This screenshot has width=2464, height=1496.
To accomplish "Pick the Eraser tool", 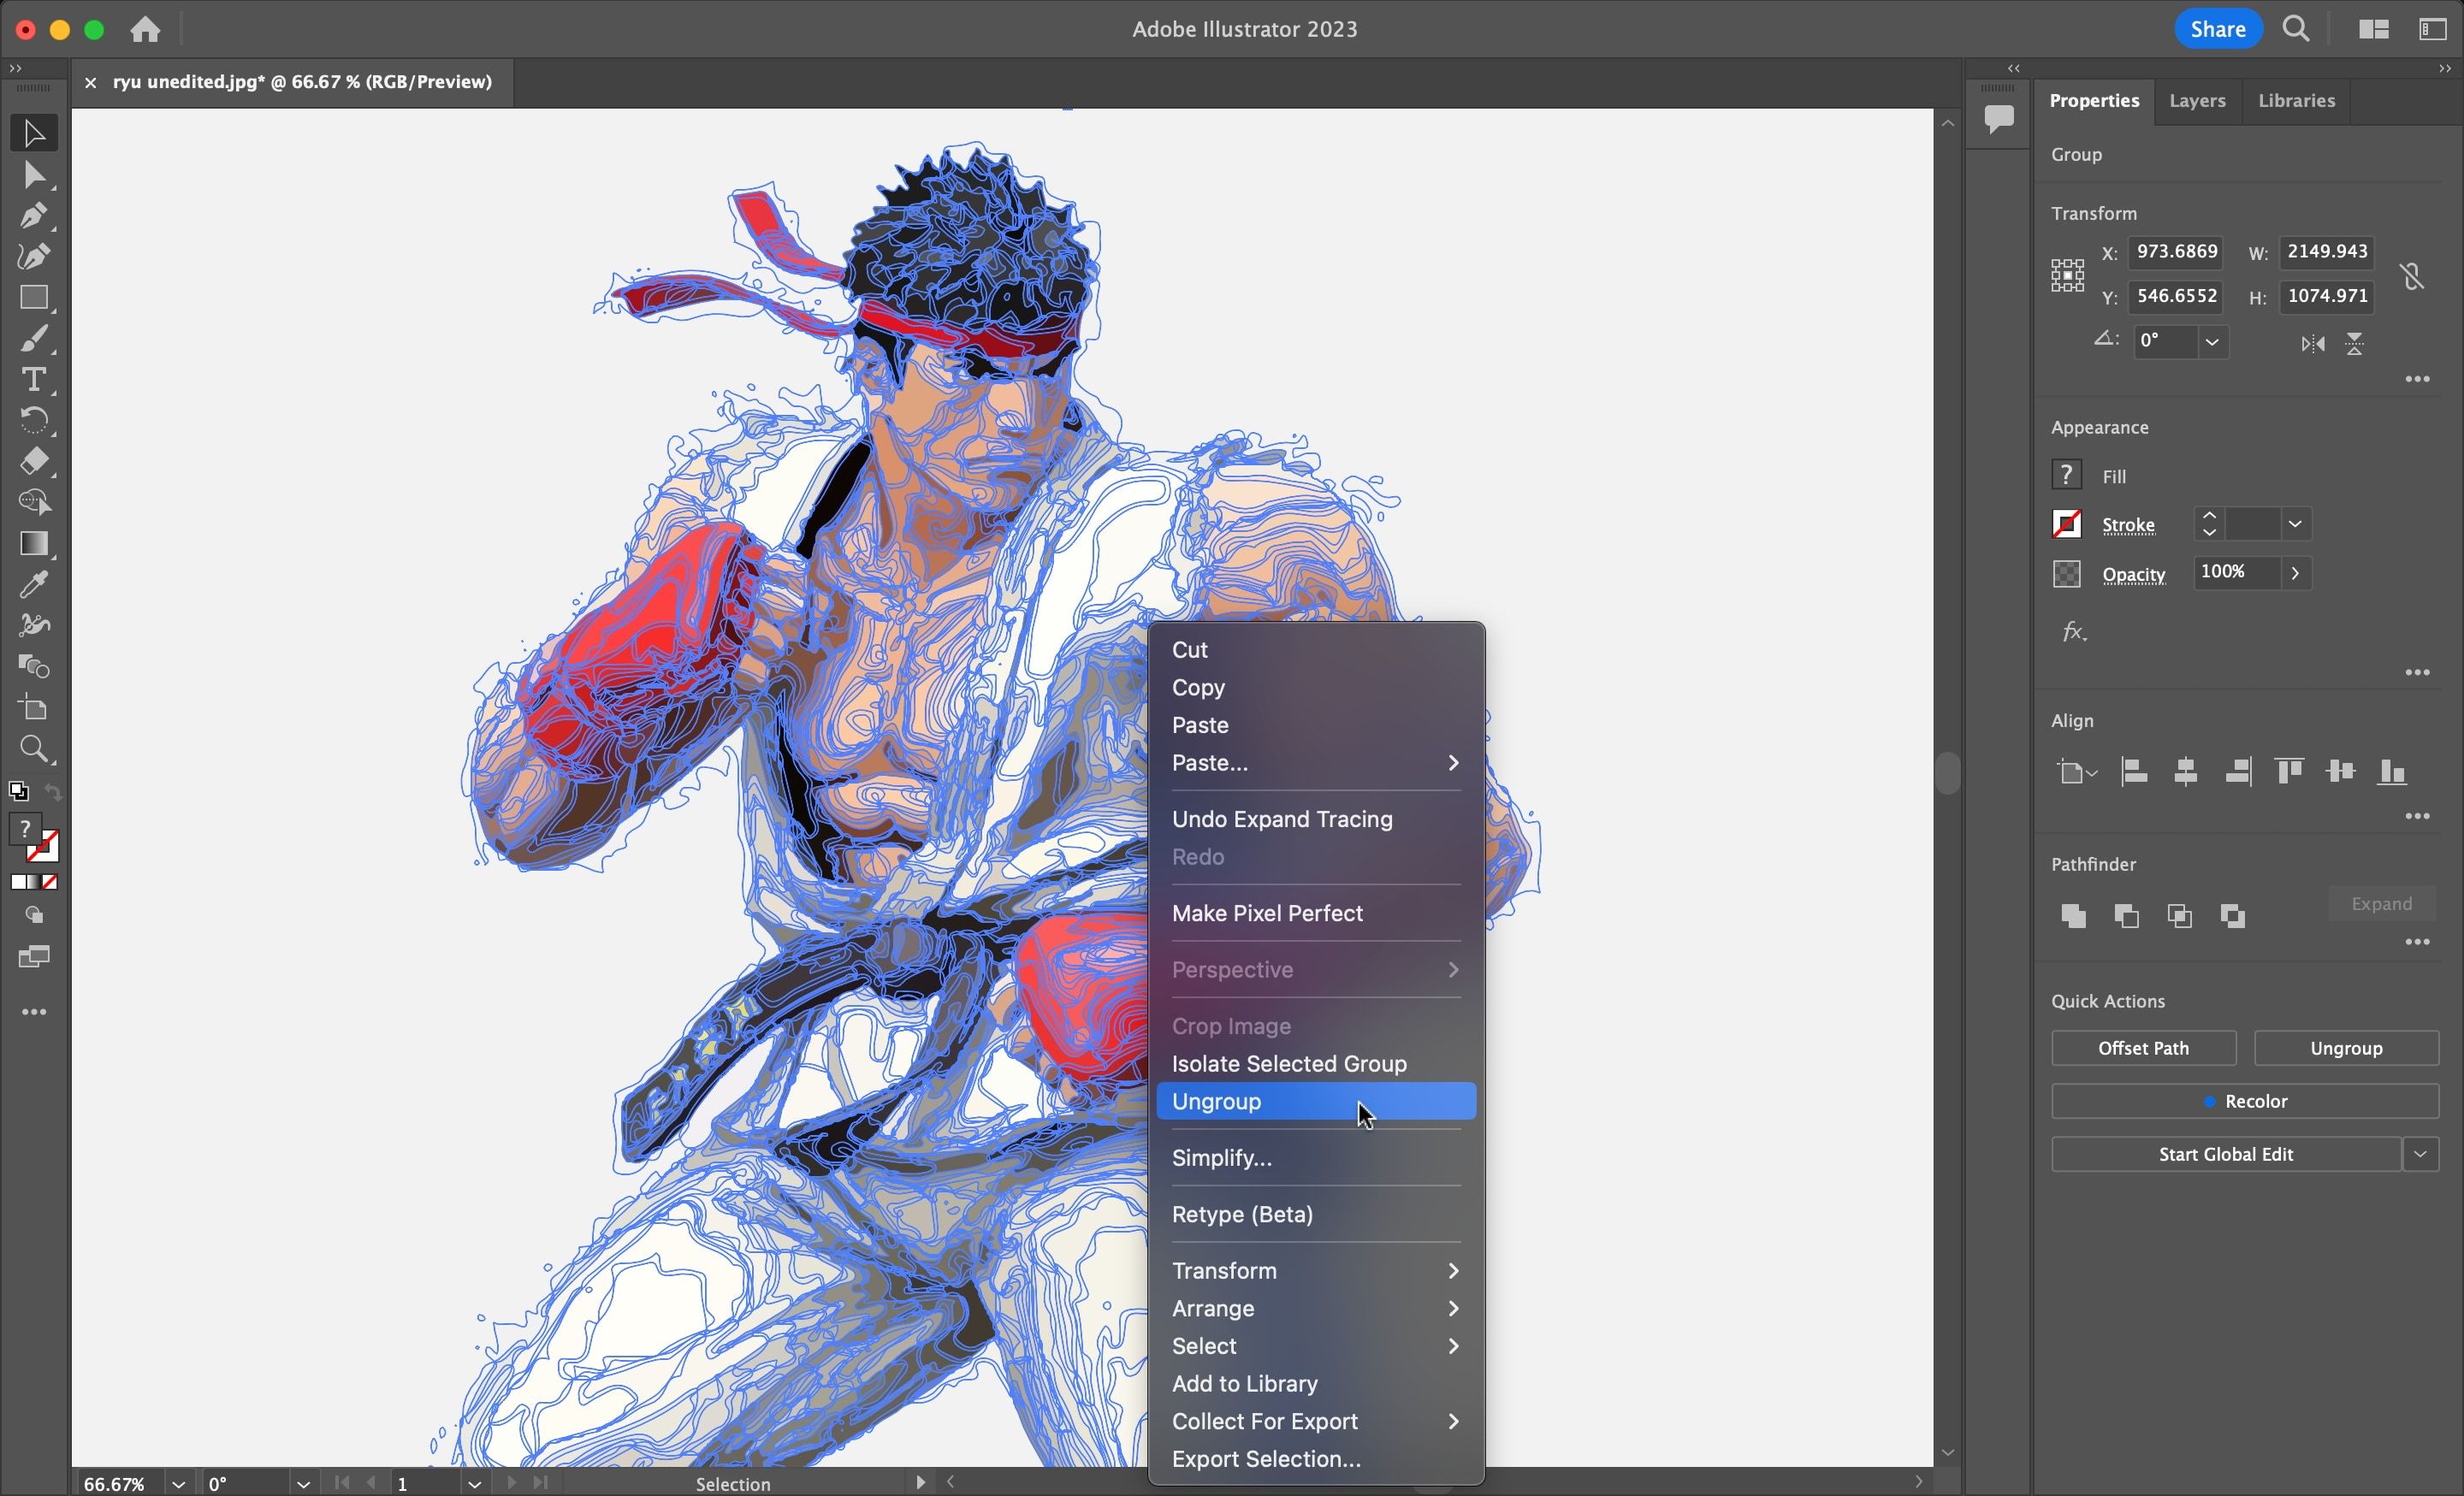I will click(33, 462).
